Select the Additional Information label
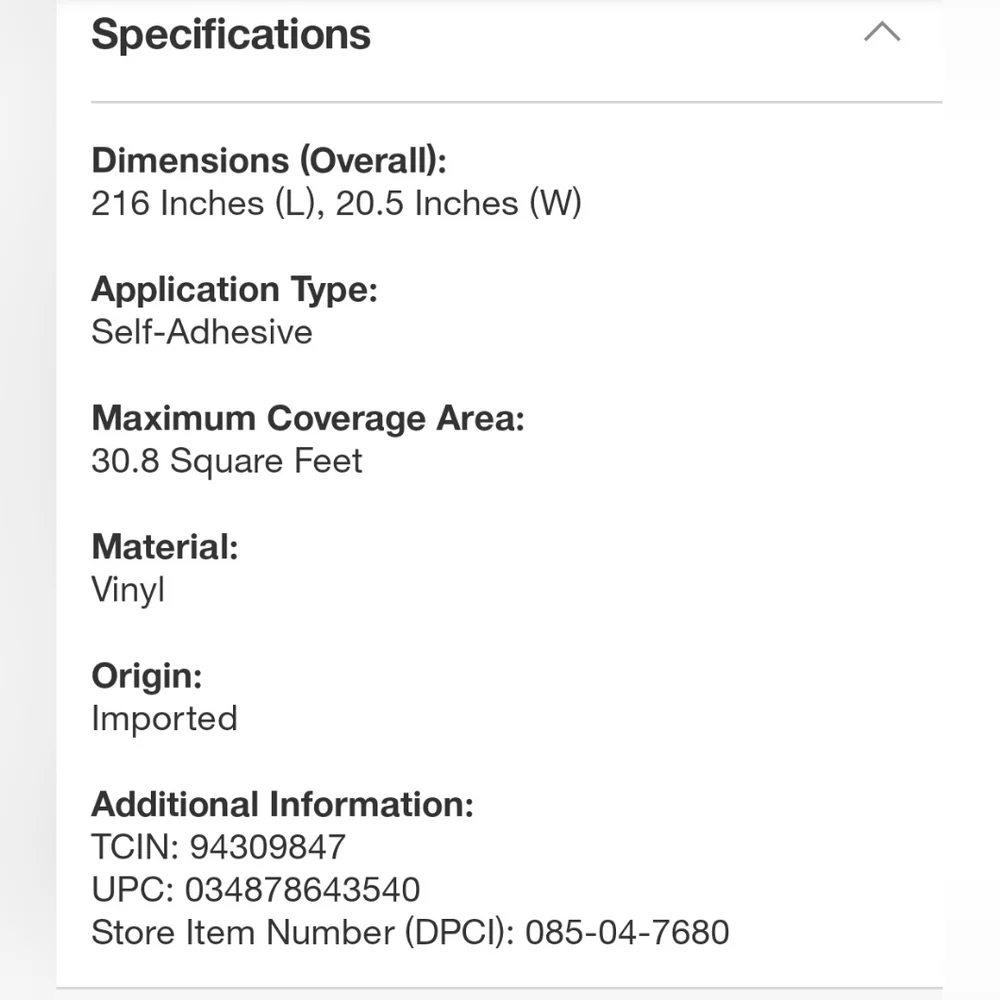 (x=283, y=804)
